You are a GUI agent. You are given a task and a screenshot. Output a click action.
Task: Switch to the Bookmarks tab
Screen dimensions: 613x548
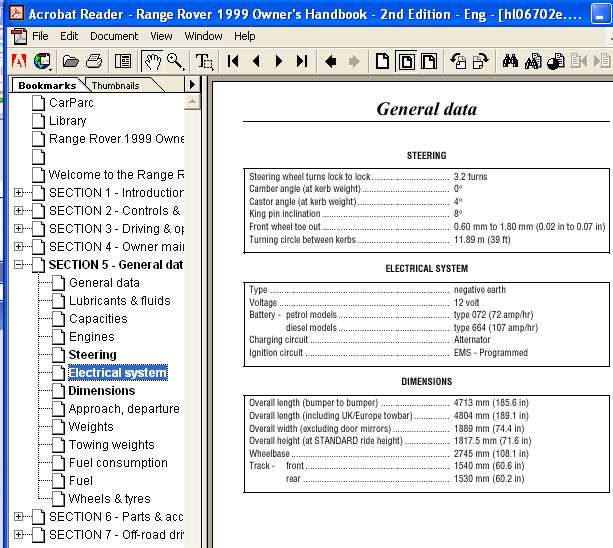[47, 85]
